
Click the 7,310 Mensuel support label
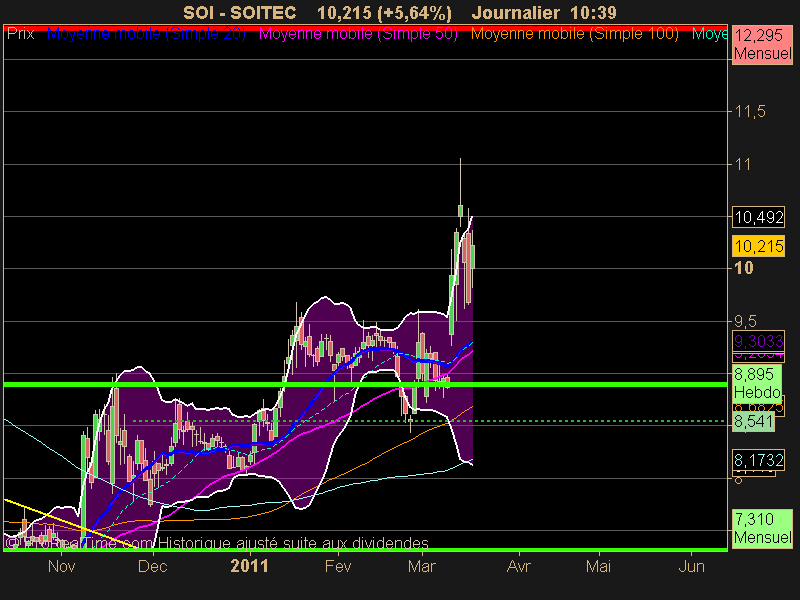click(x=762, y=529)
